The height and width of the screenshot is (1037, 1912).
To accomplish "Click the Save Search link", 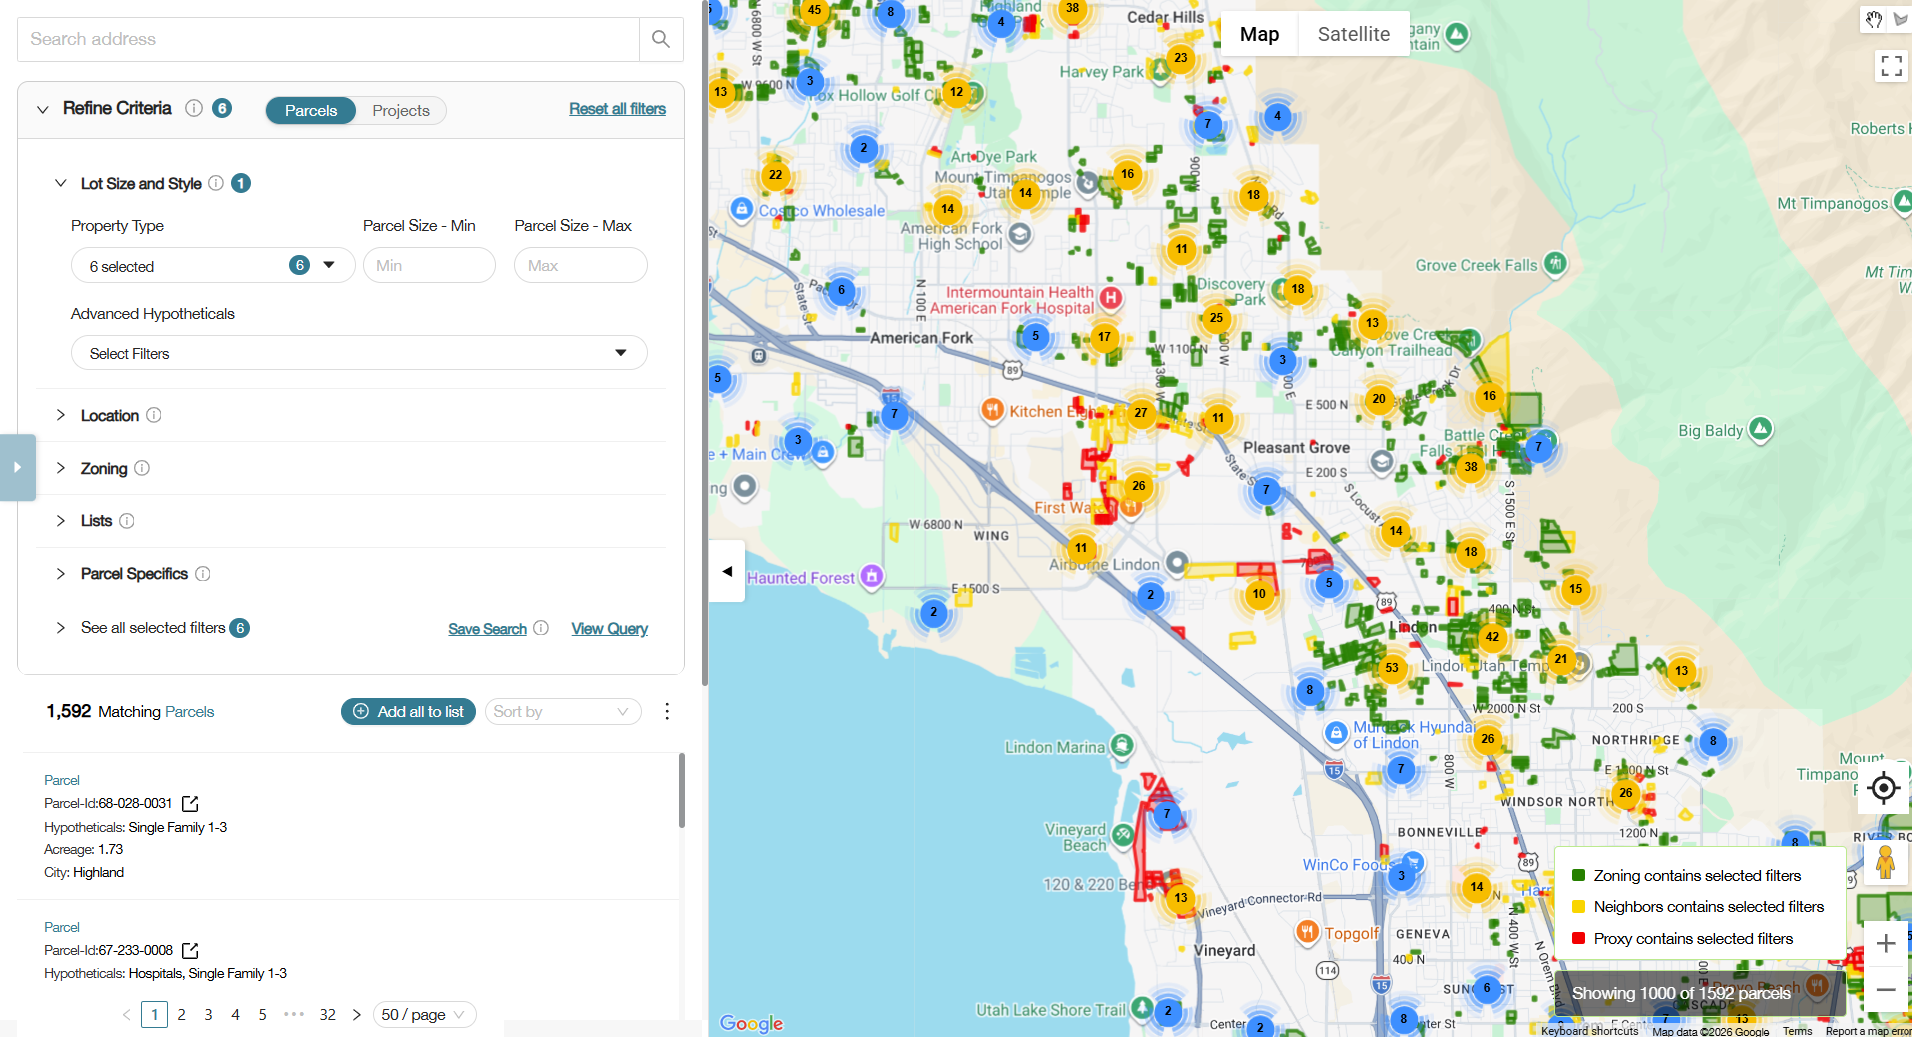I will [x=487, y=629].
